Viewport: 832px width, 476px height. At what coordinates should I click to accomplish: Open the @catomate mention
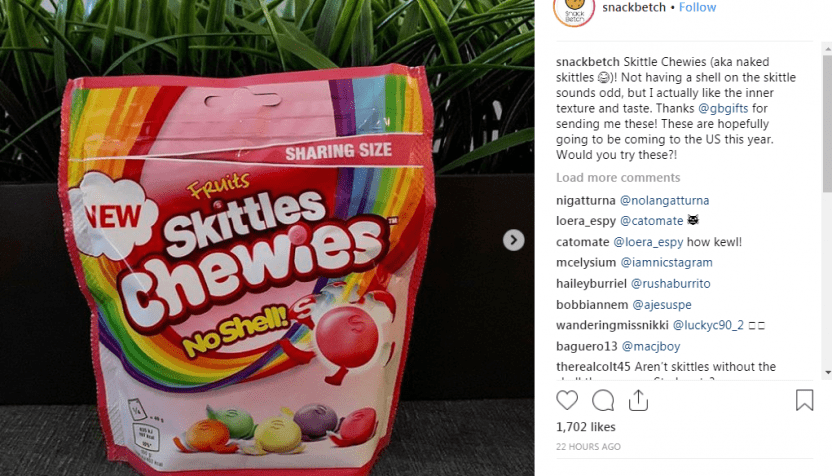pyautogui.click(x=652, y=221)
